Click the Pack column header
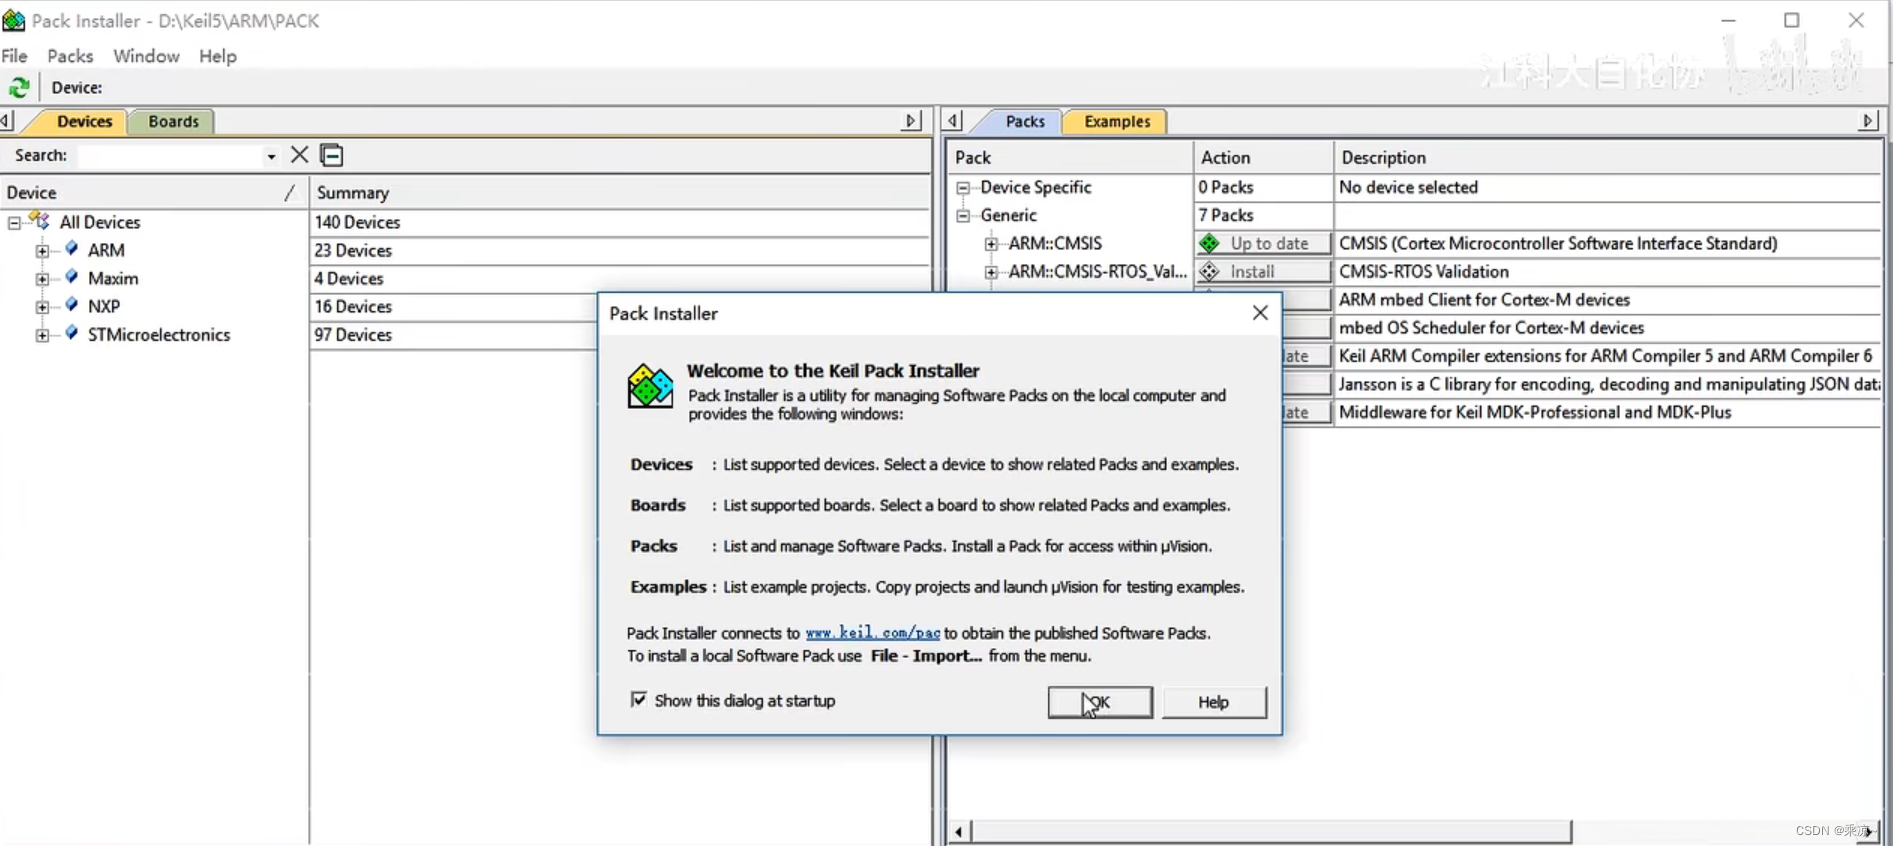Image resolution: width=1893 pixels, height=846 pixels. (x=1069, y=157)
